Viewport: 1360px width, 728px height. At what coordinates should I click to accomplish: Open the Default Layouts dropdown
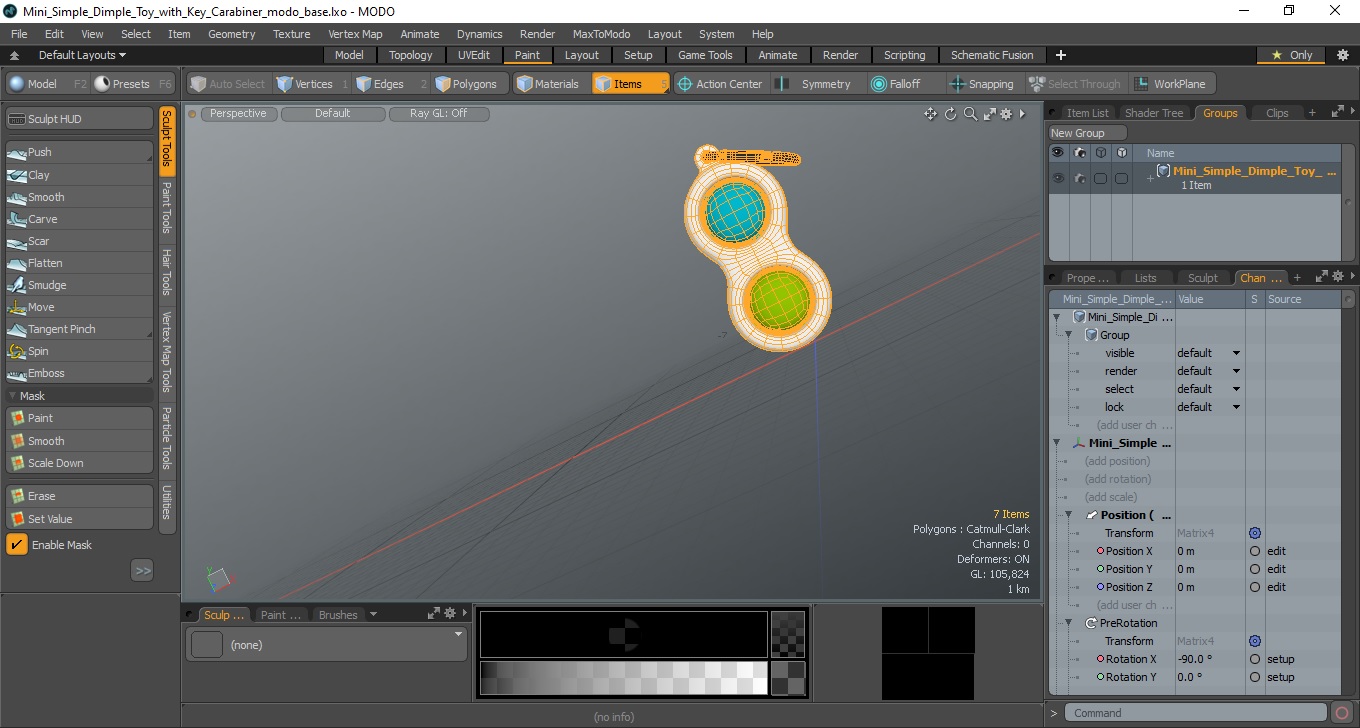82,55
